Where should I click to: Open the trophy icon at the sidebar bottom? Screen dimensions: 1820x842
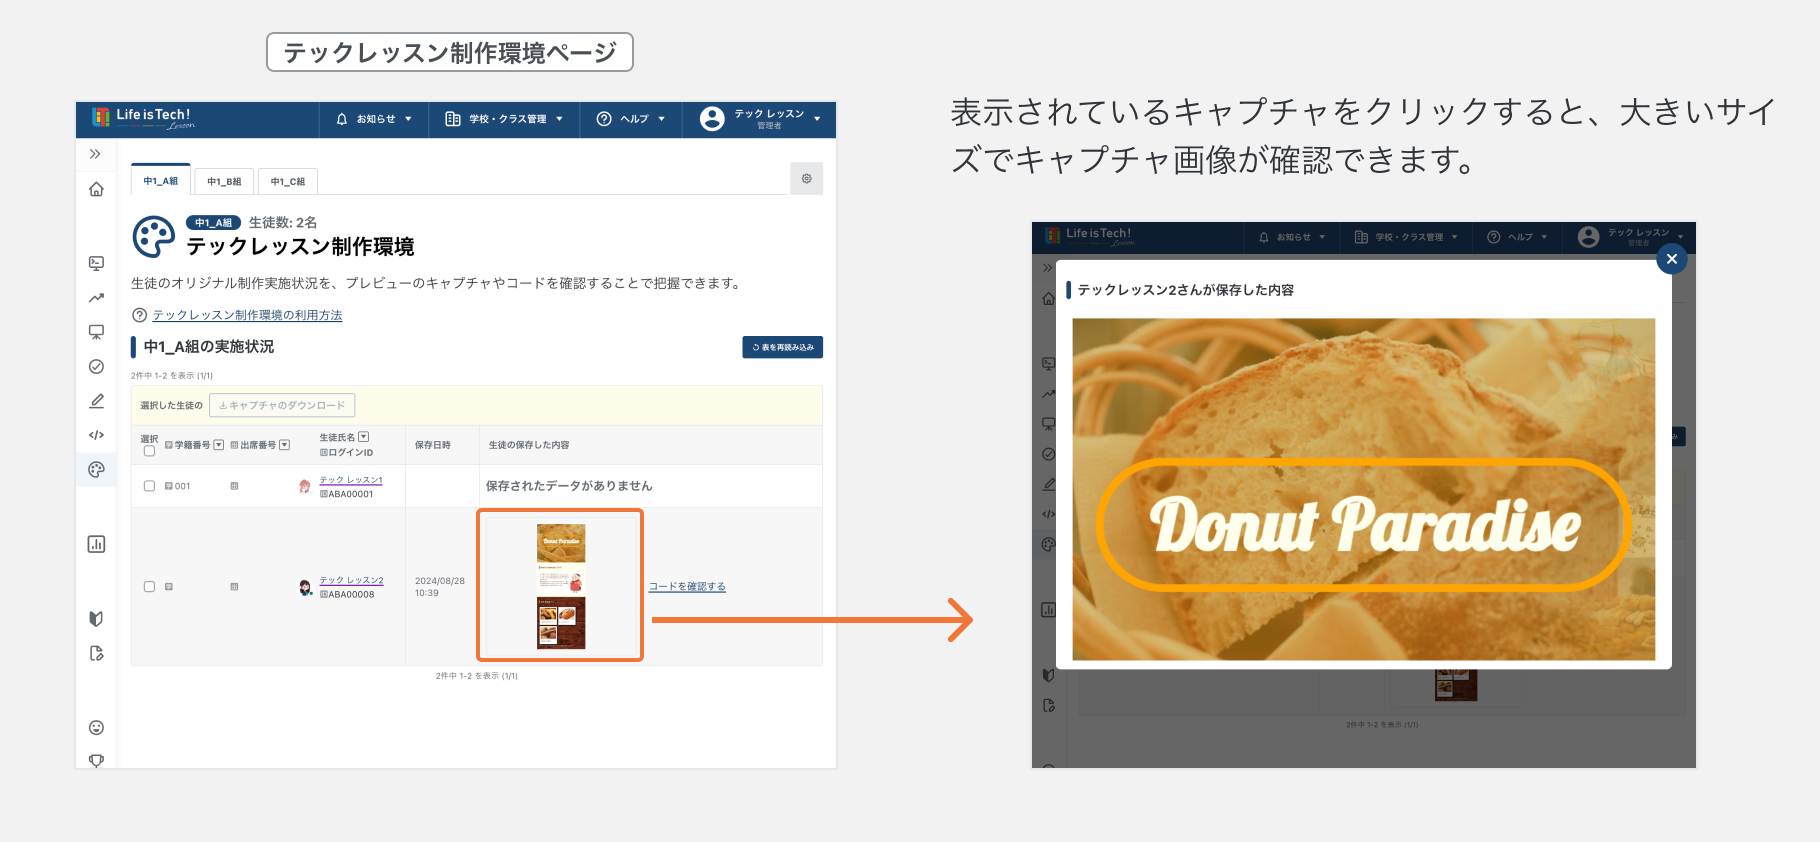(x=96, y=761)
